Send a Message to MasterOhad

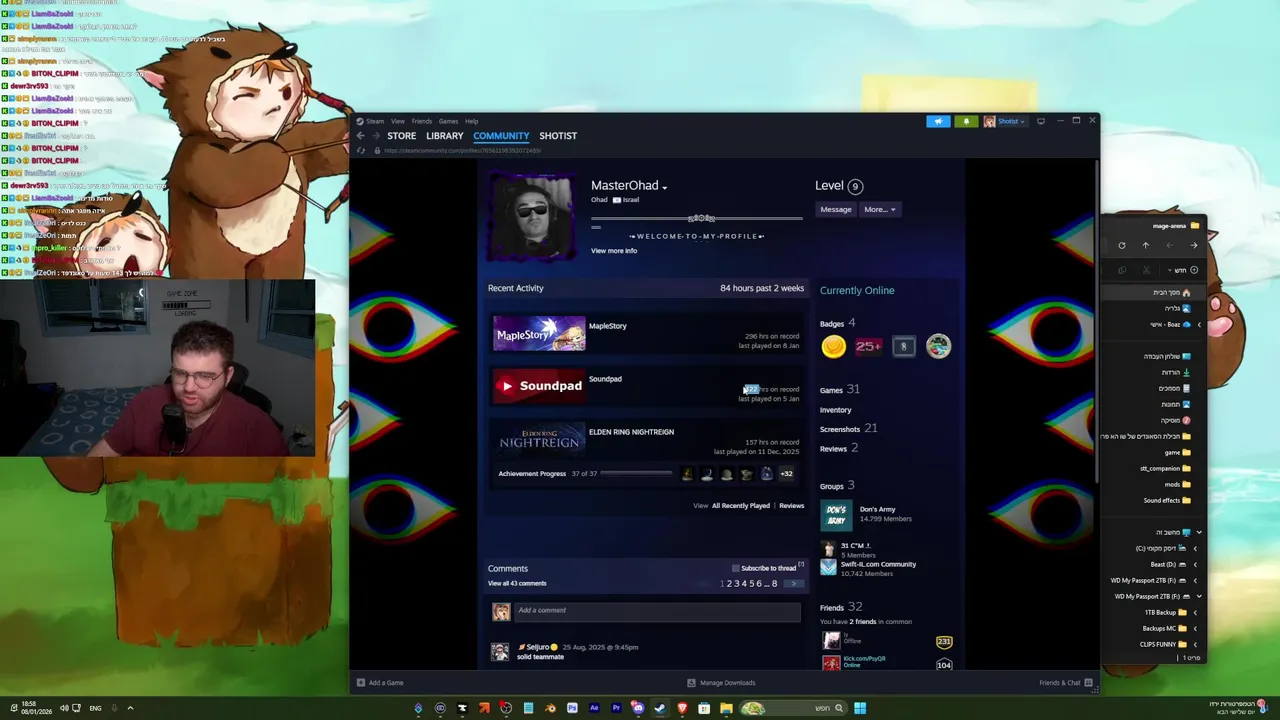coord(836,209)
